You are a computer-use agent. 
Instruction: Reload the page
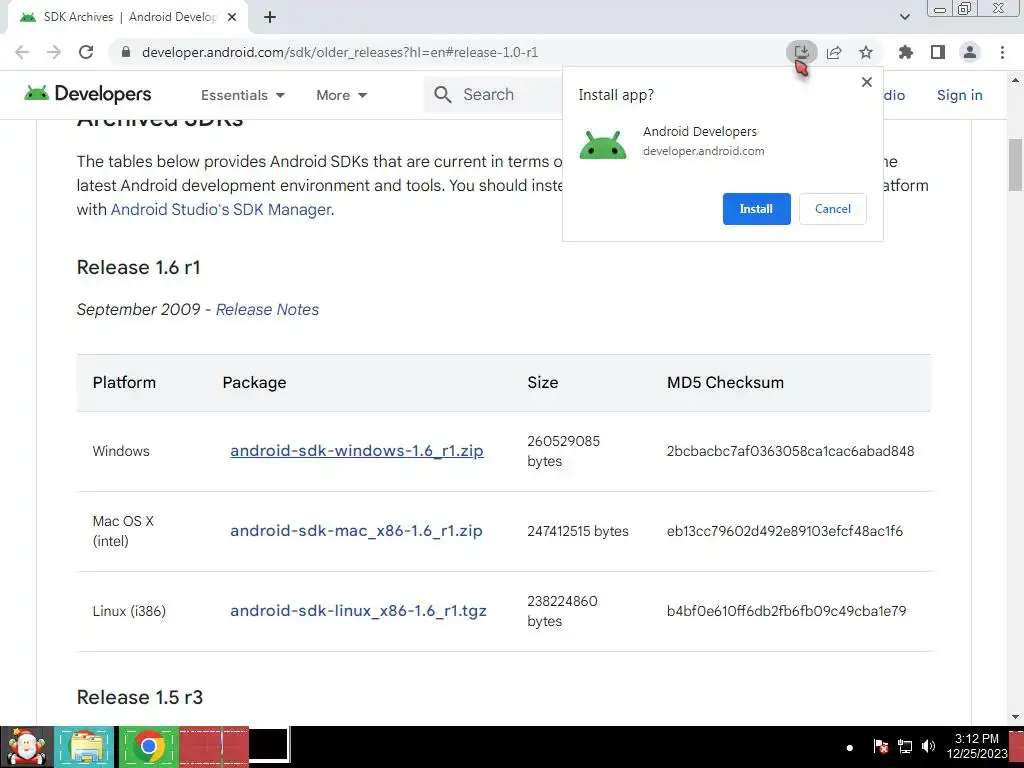86,52
